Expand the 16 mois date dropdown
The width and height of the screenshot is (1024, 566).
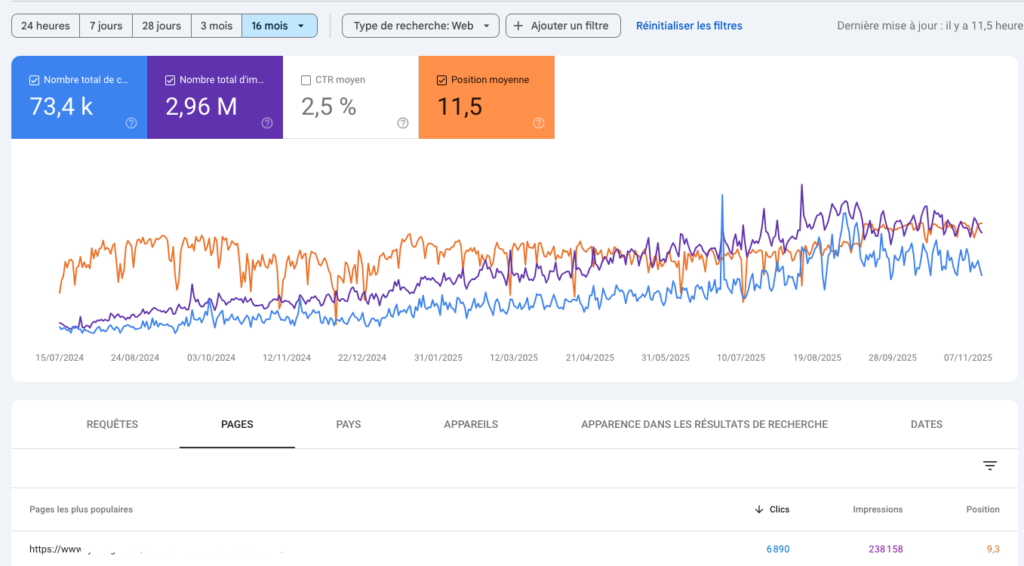tap(279, 26)
